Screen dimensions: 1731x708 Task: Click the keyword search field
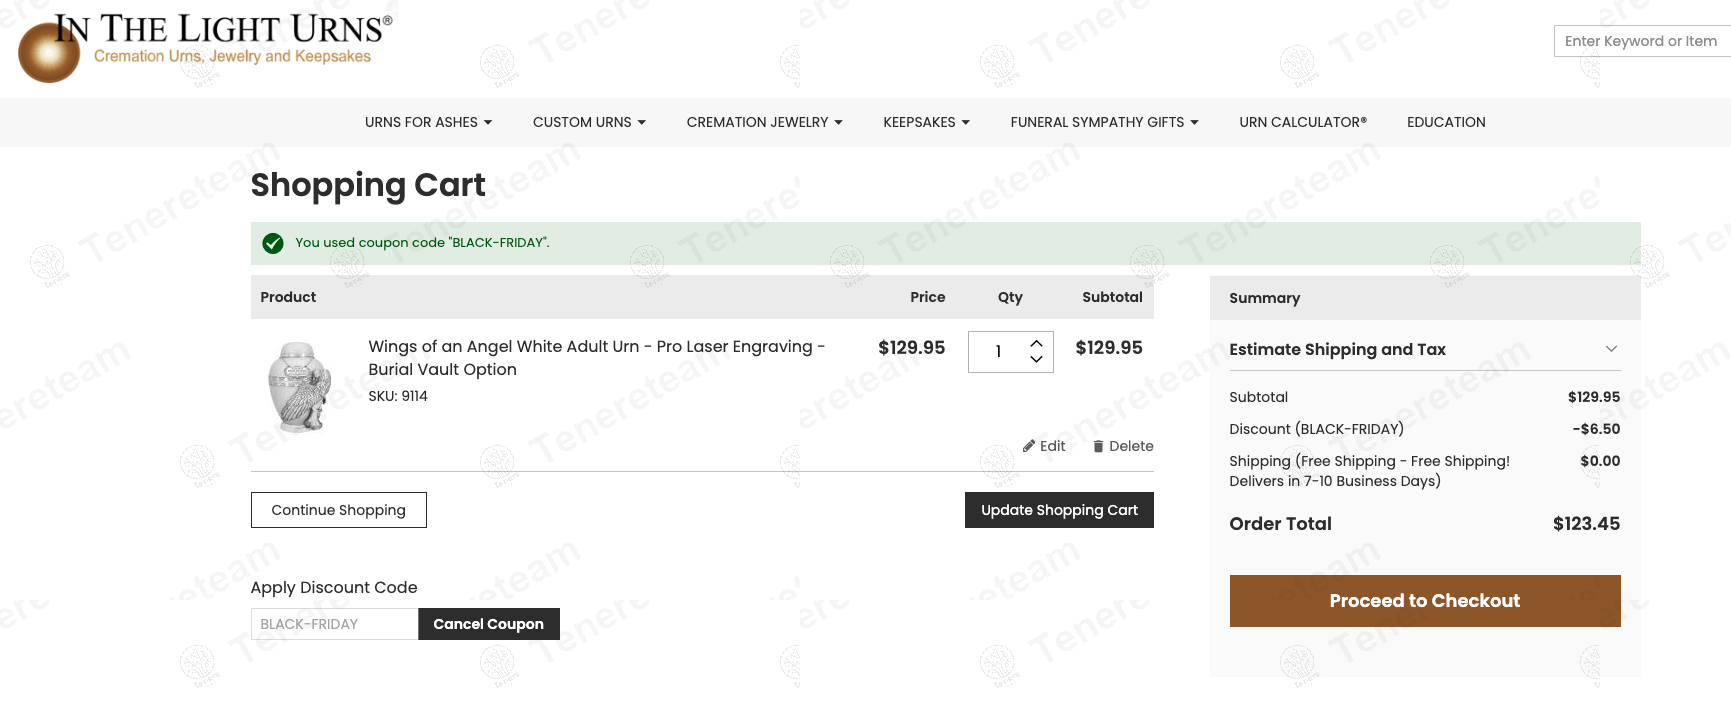[x=1640, y=41]
